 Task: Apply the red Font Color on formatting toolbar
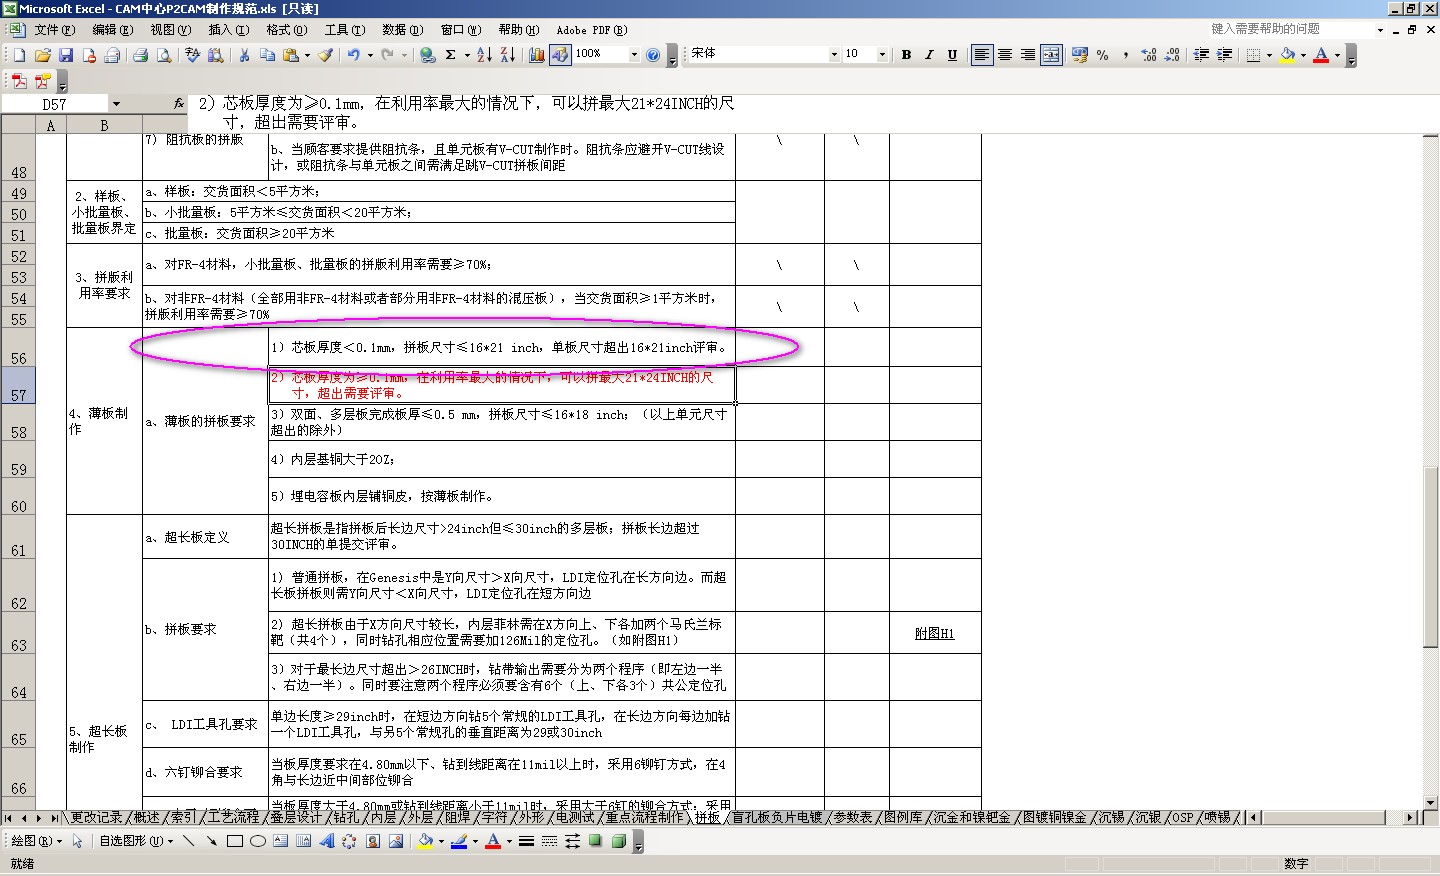coord(1321,55)
